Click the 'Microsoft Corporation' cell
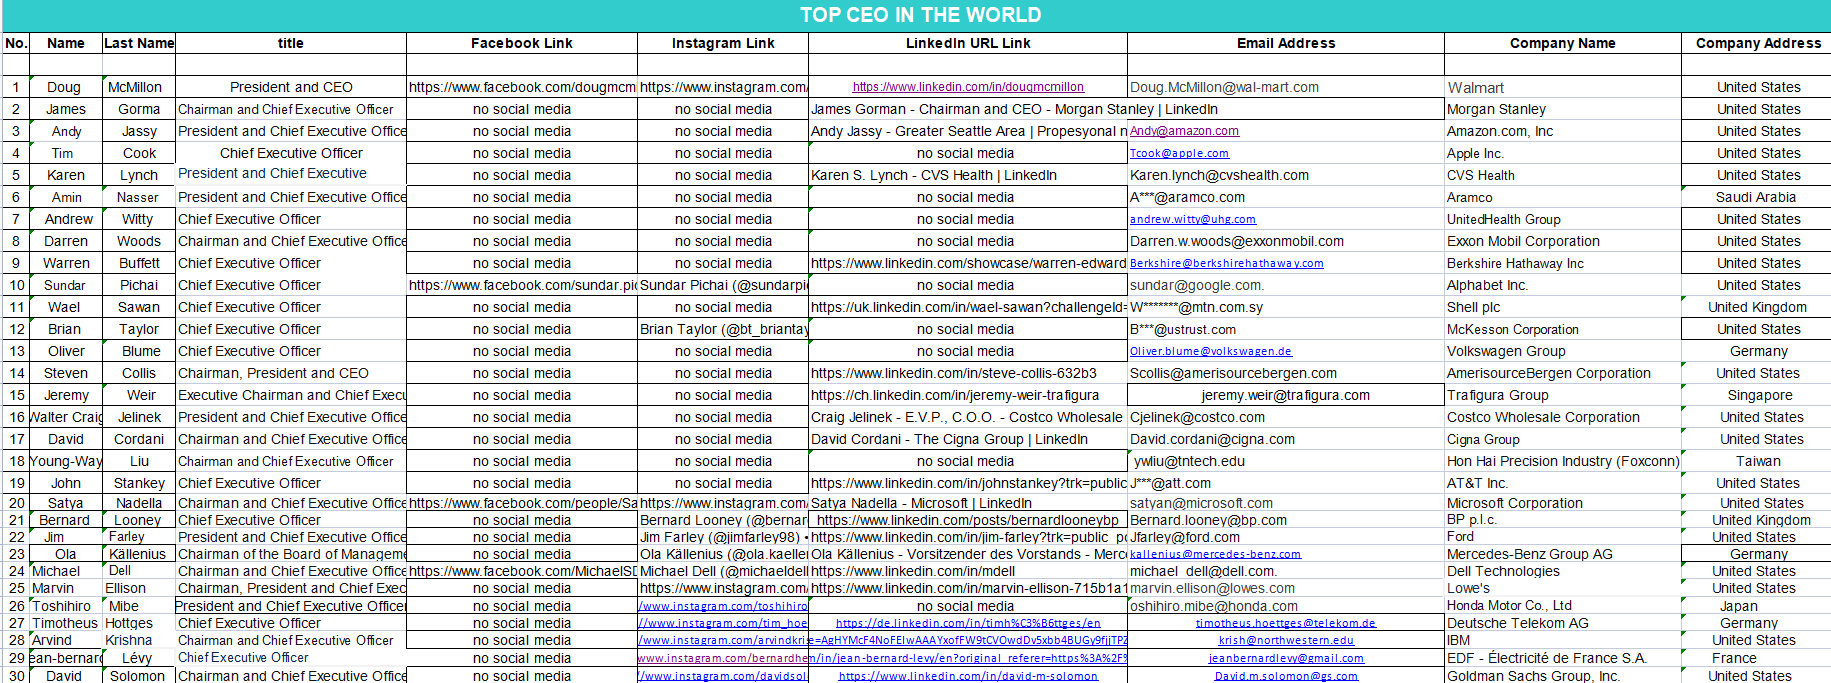The height and width of the screenshot is (683, 1831). [x=1563, y=503]
